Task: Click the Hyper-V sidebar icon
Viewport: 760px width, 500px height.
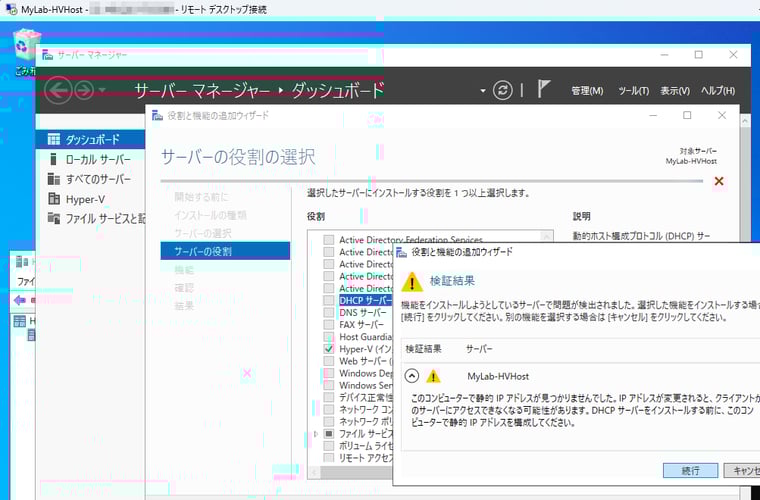Action: [x=53, y=199]
